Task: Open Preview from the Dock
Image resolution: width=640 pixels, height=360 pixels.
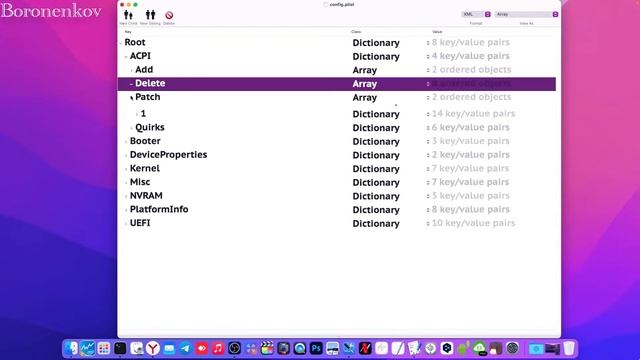Action: pyautogui.click(x=136, y=348)
